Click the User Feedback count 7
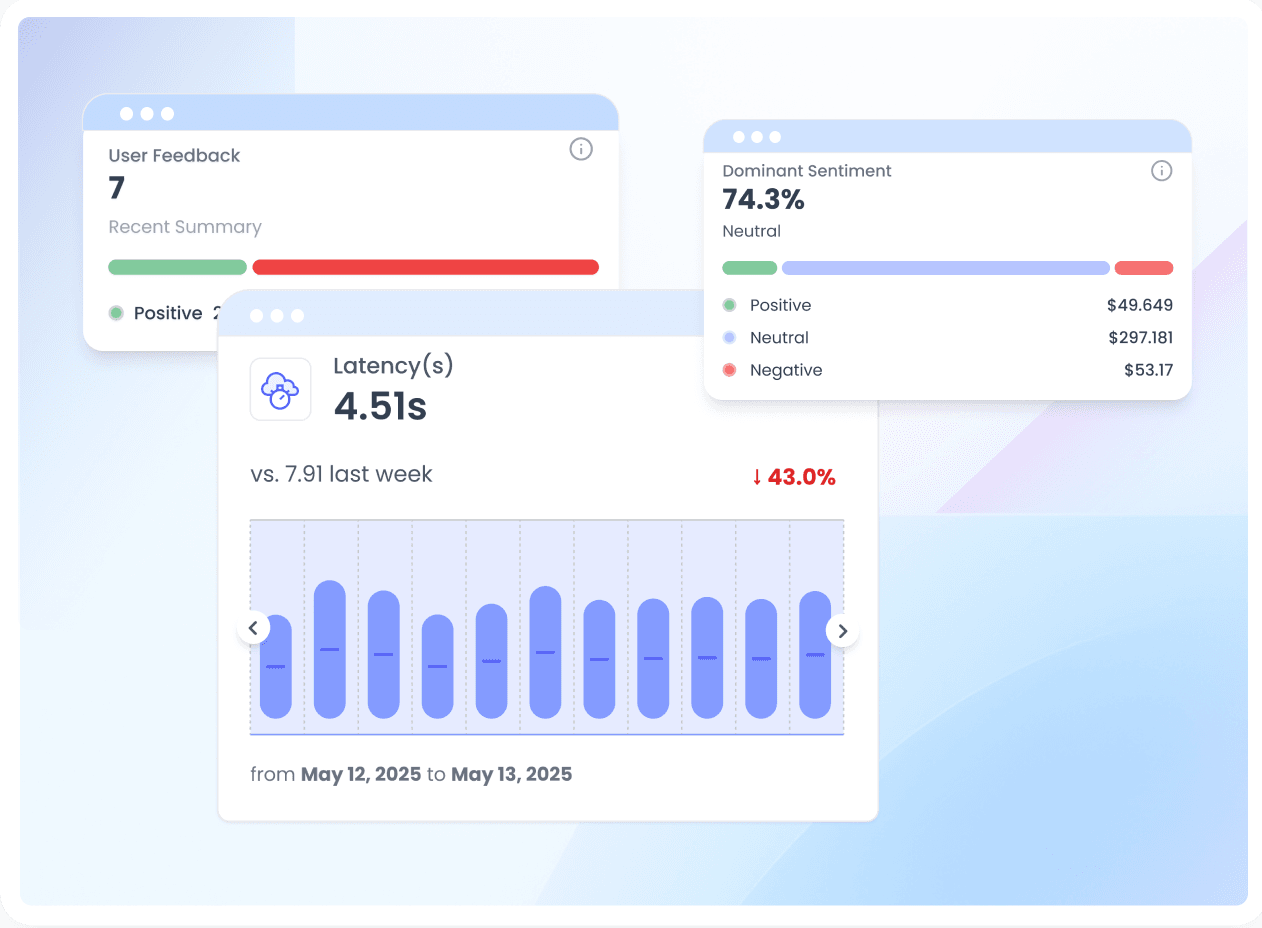 [117, 188]
